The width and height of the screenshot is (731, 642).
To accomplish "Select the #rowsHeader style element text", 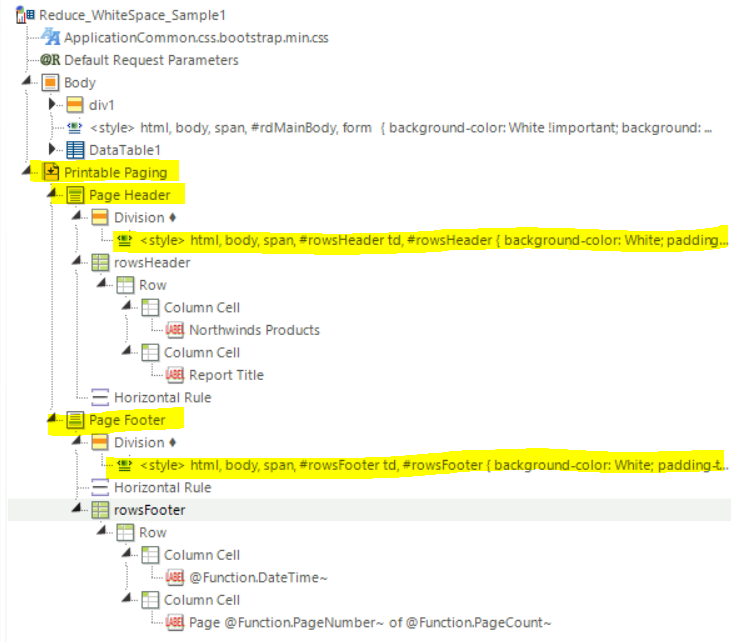I will (434, 240).
